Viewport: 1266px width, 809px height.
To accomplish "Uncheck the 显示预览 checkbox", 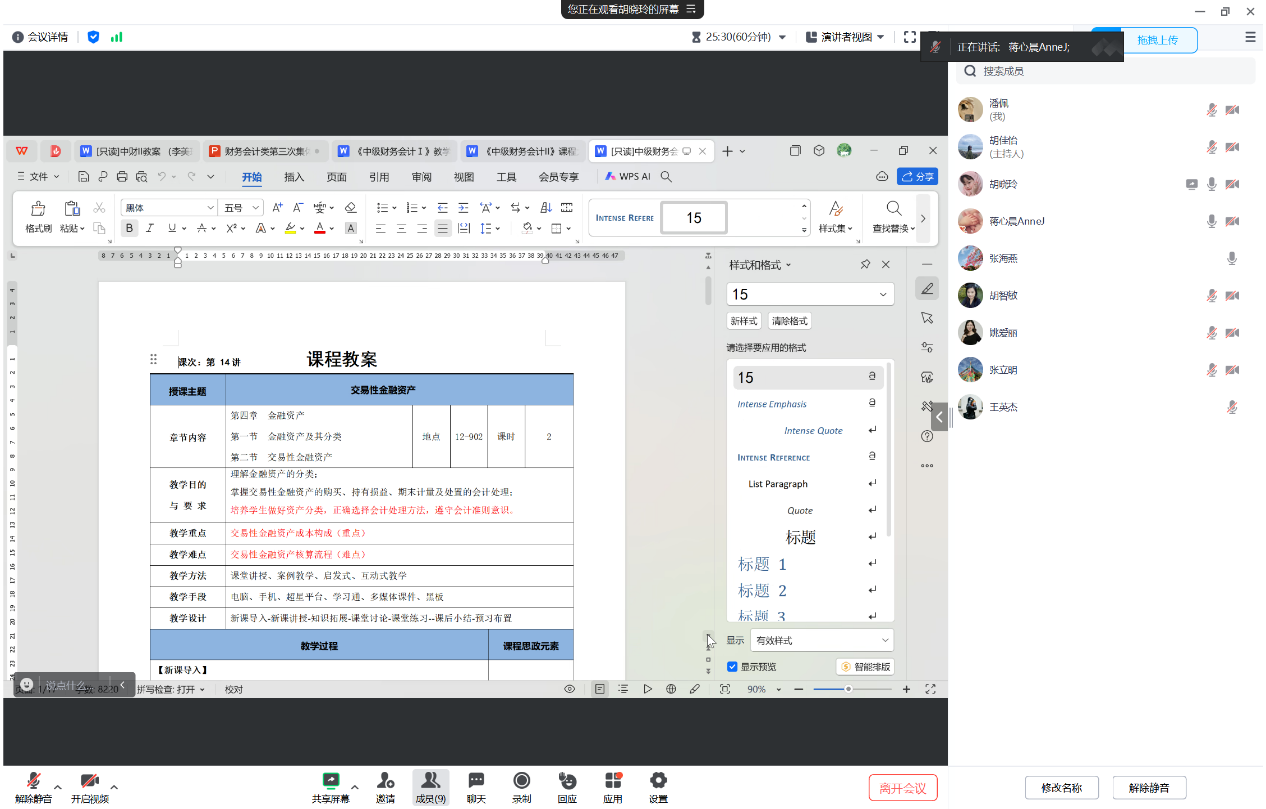I will point(733,667).
